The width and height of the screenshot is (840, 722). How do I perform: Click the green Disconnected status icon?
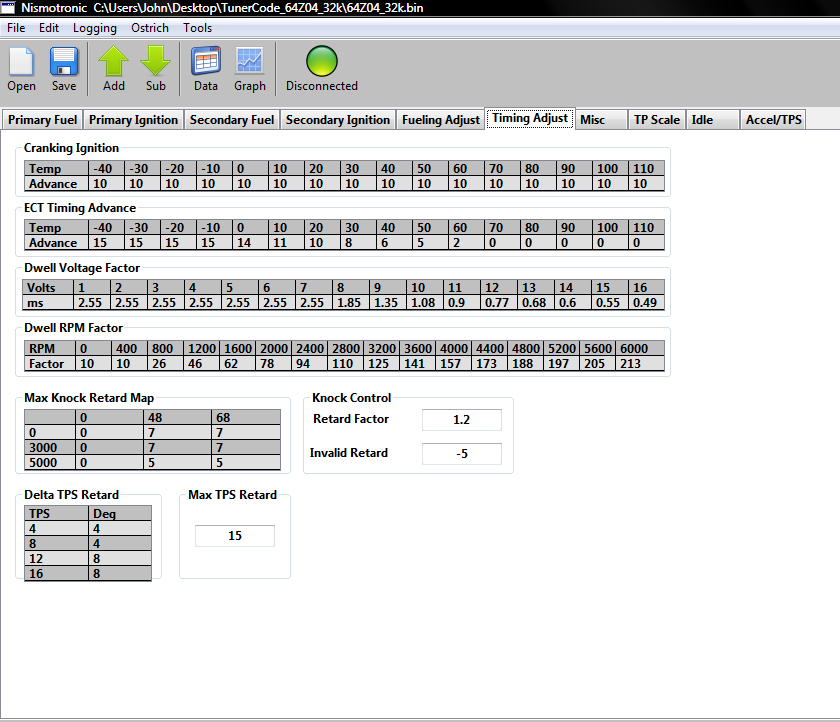(x=321, y=63)
